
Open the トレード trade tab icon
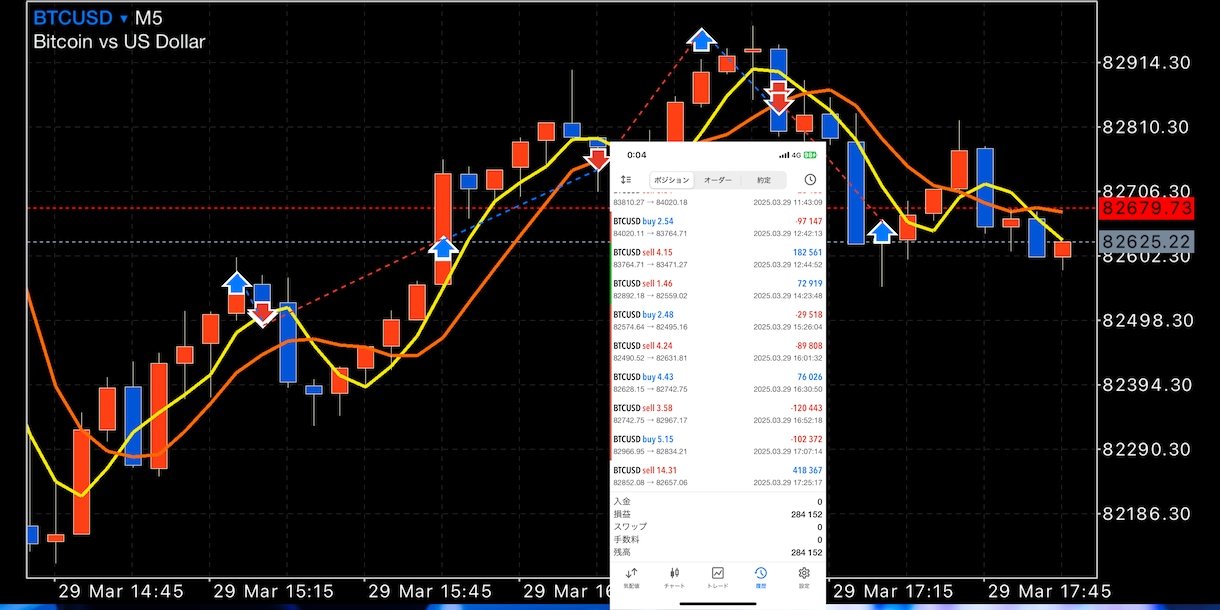(718, 576)
